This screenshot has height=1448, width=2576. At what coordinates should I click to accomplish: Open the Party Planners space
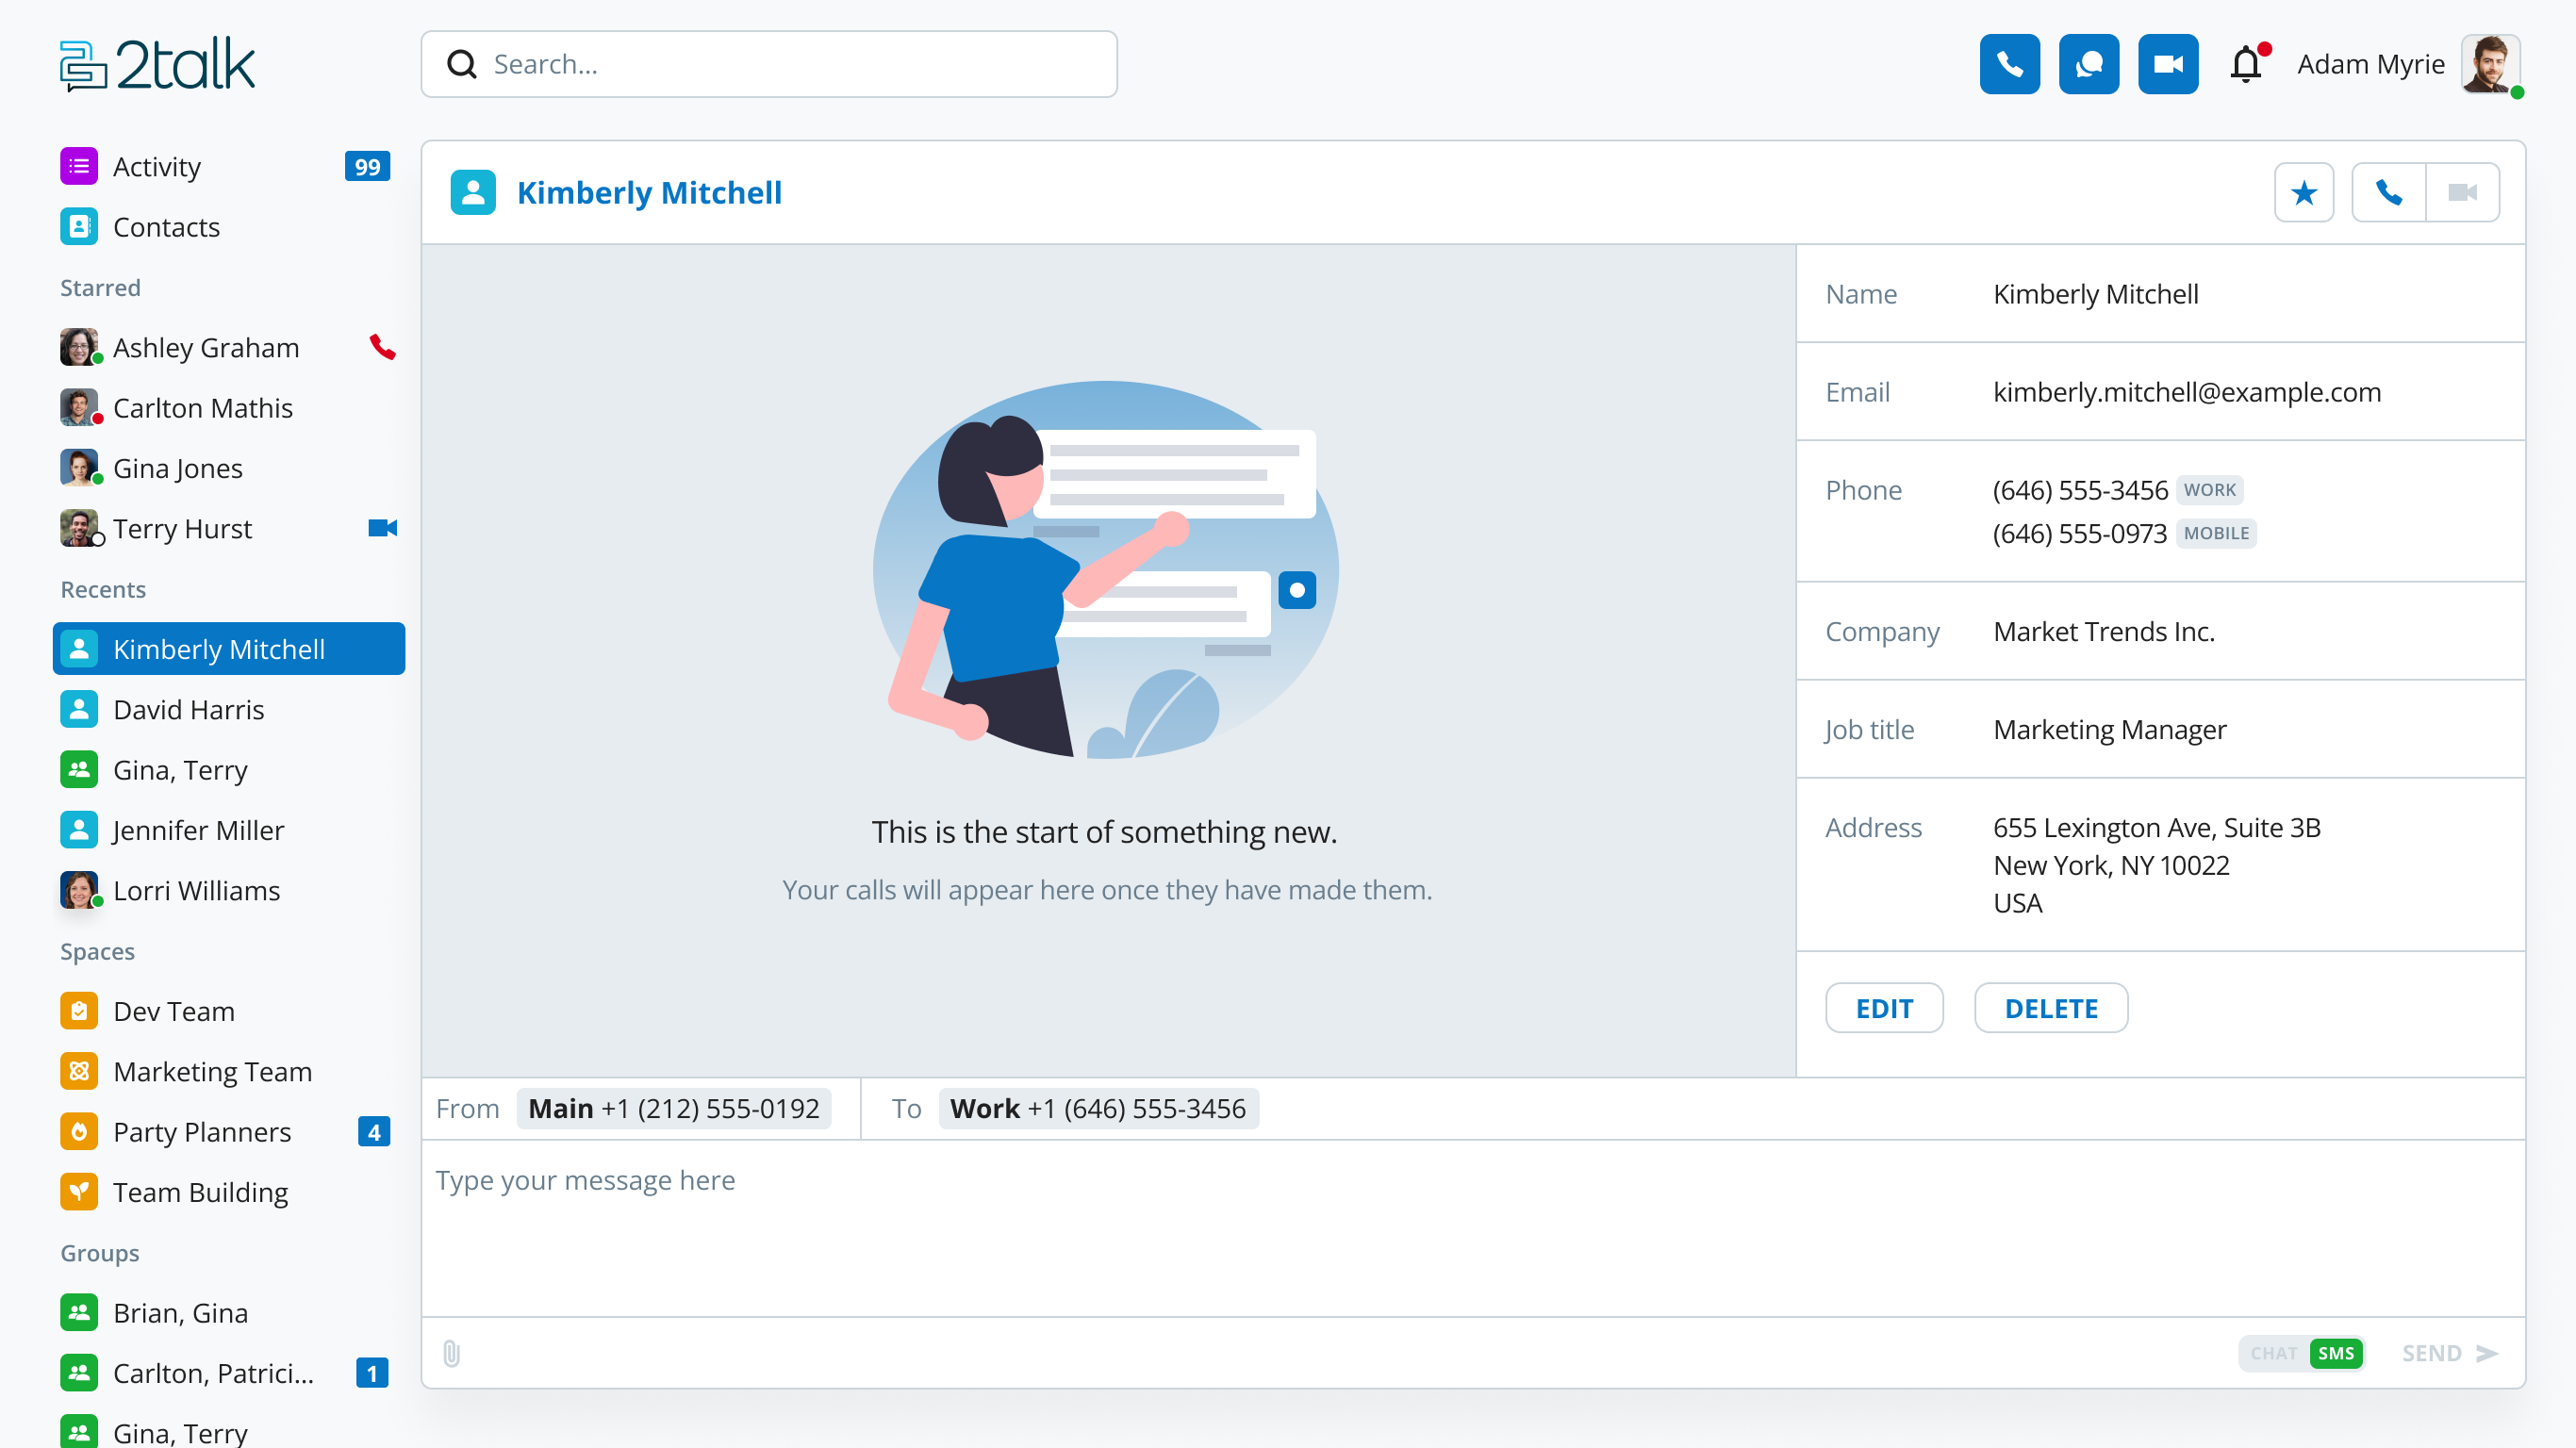(228, 1132)
